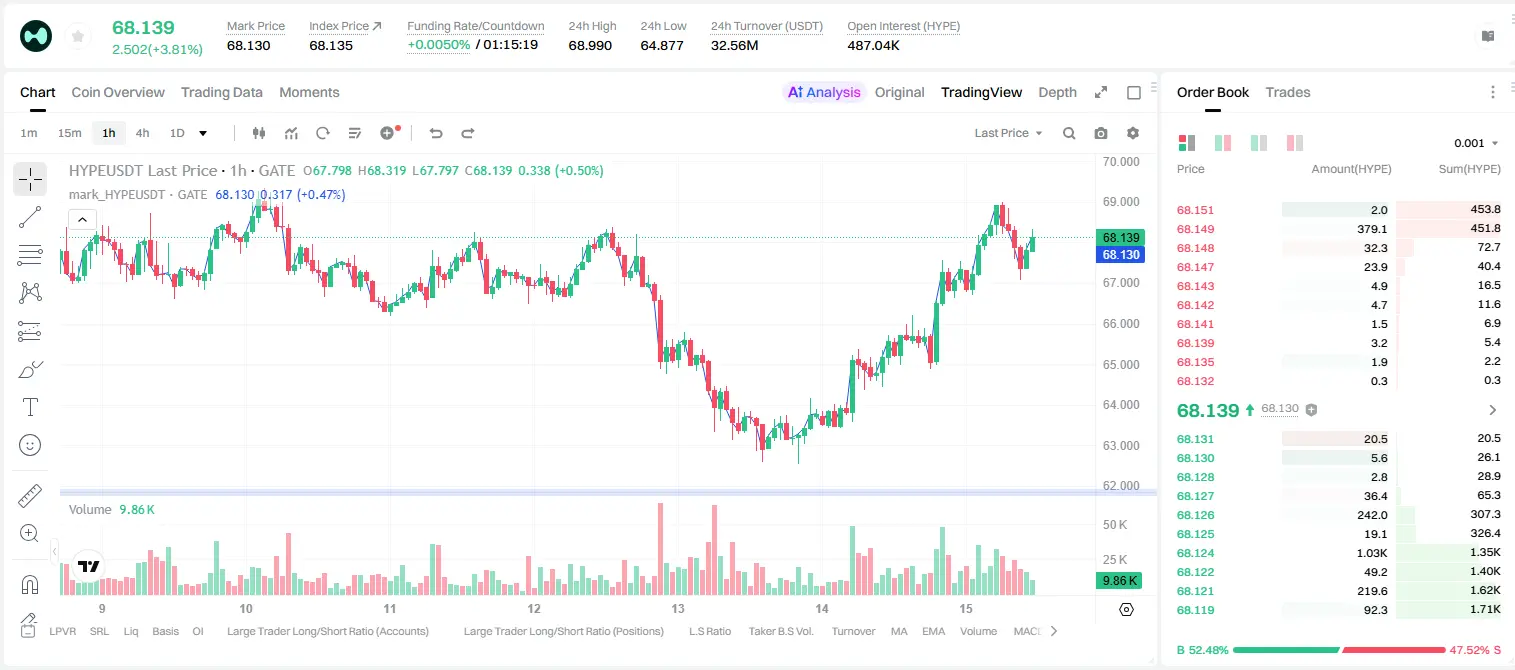
Task: Open chart settings gear icon
Action: click(1133, 133)
